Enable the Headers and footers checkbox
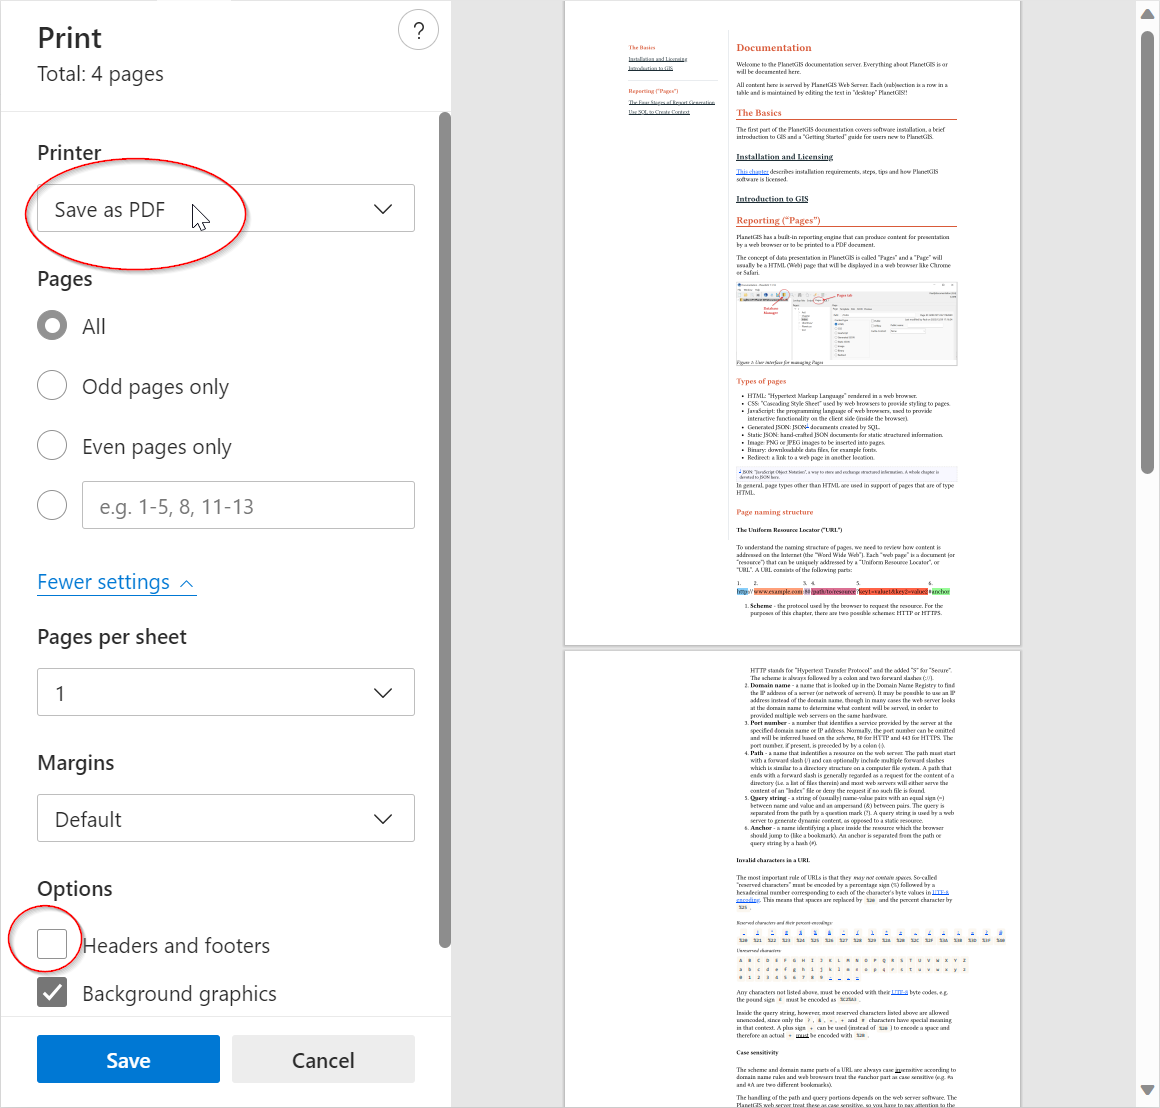Viewport: 1160px width, 1108px height. point(52,944)
